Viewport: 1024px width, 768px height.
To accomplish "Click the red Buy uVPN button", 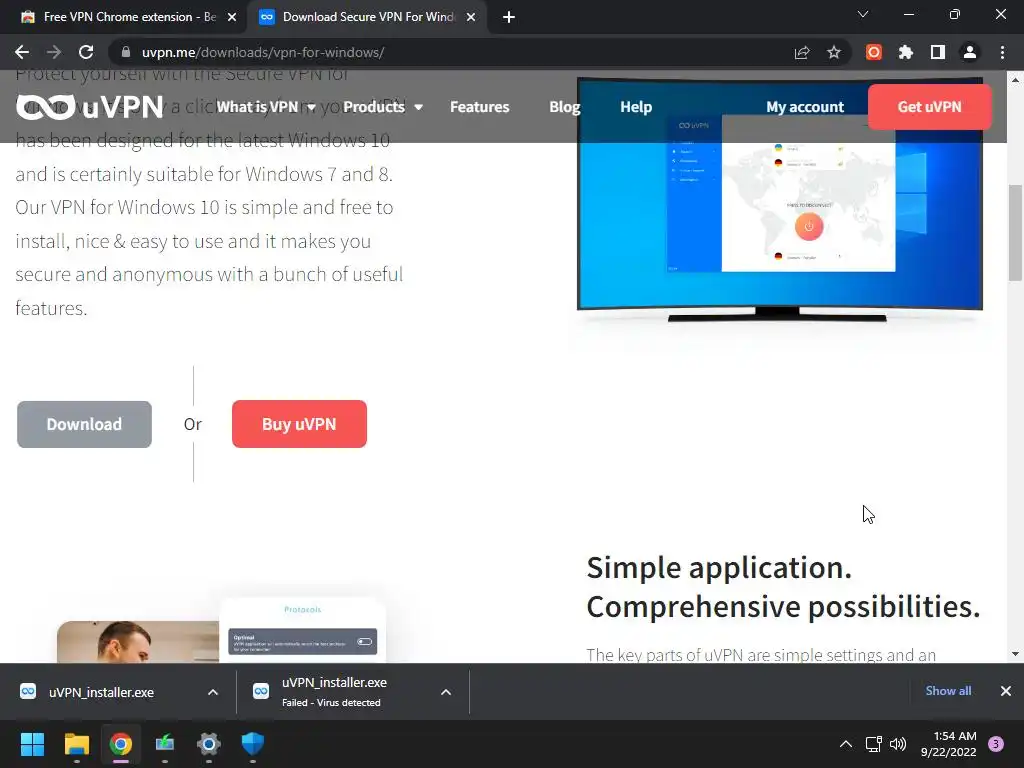I will click(x=299, y=424).
